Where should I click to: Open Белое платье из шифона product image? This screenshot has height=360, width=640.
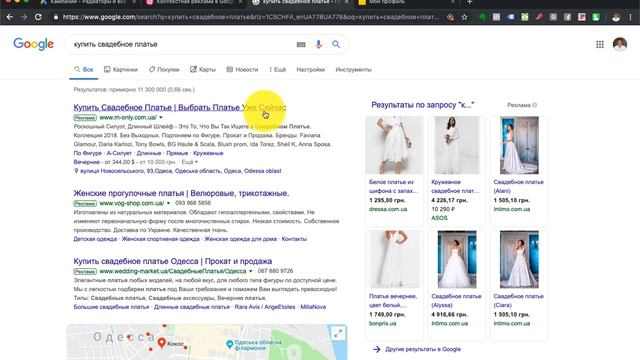pos(394,145)
